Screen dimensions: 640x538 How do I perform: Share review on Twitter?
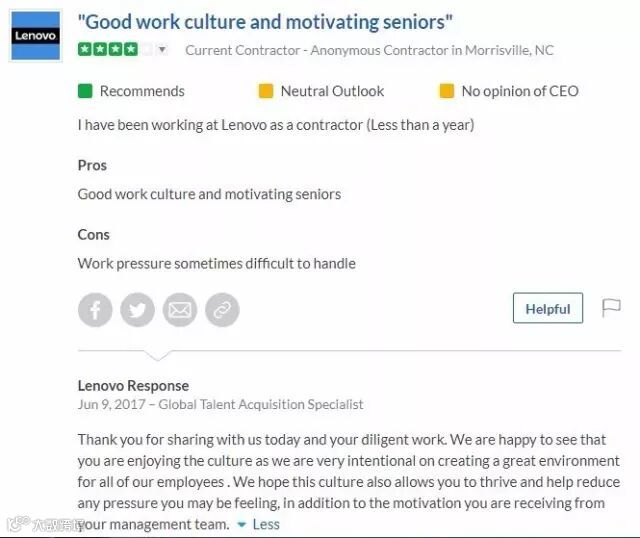click(138, 310)
